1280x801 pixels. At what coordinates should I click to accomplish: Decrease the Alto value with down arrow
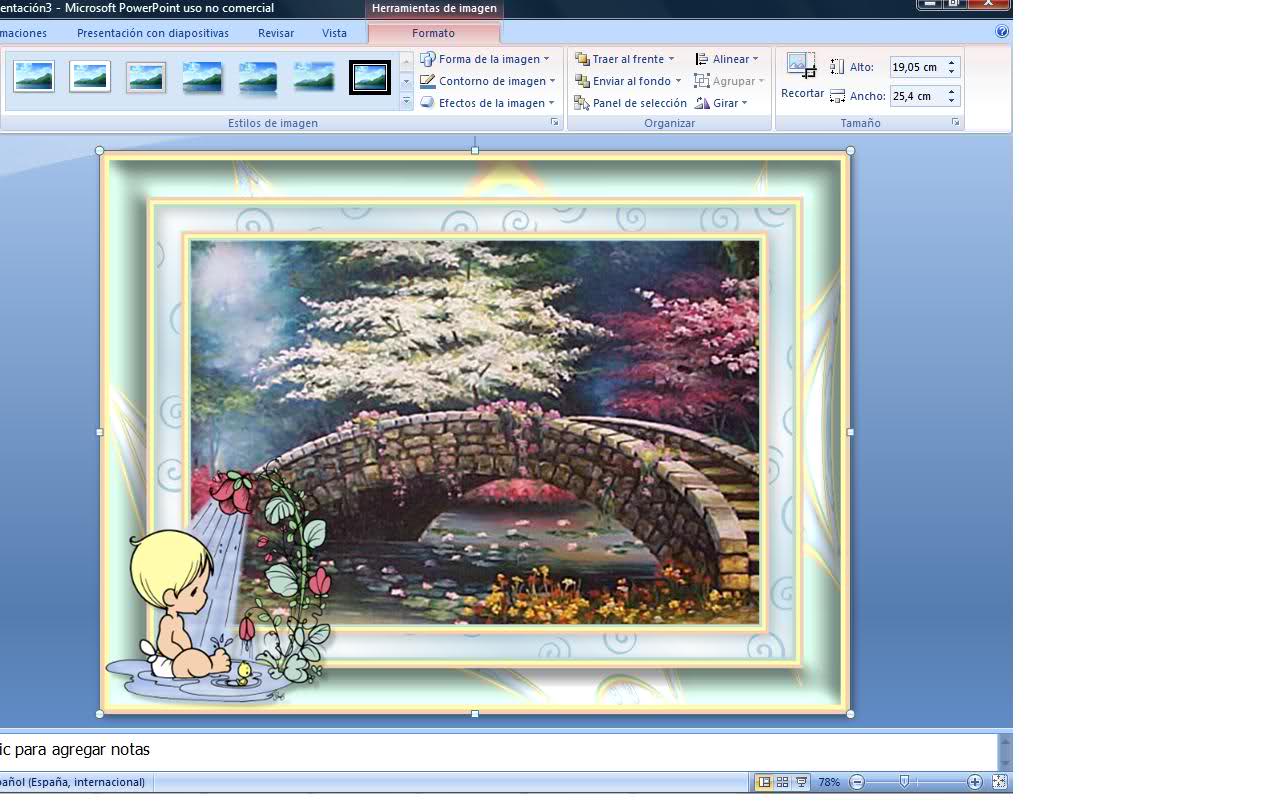(952, 72)
